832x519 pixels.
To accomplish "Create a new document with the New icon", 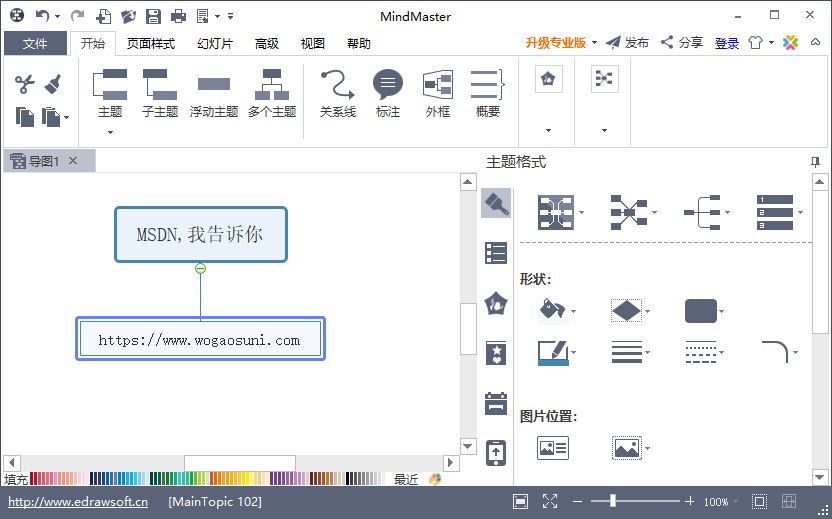I will click(103, 16).
